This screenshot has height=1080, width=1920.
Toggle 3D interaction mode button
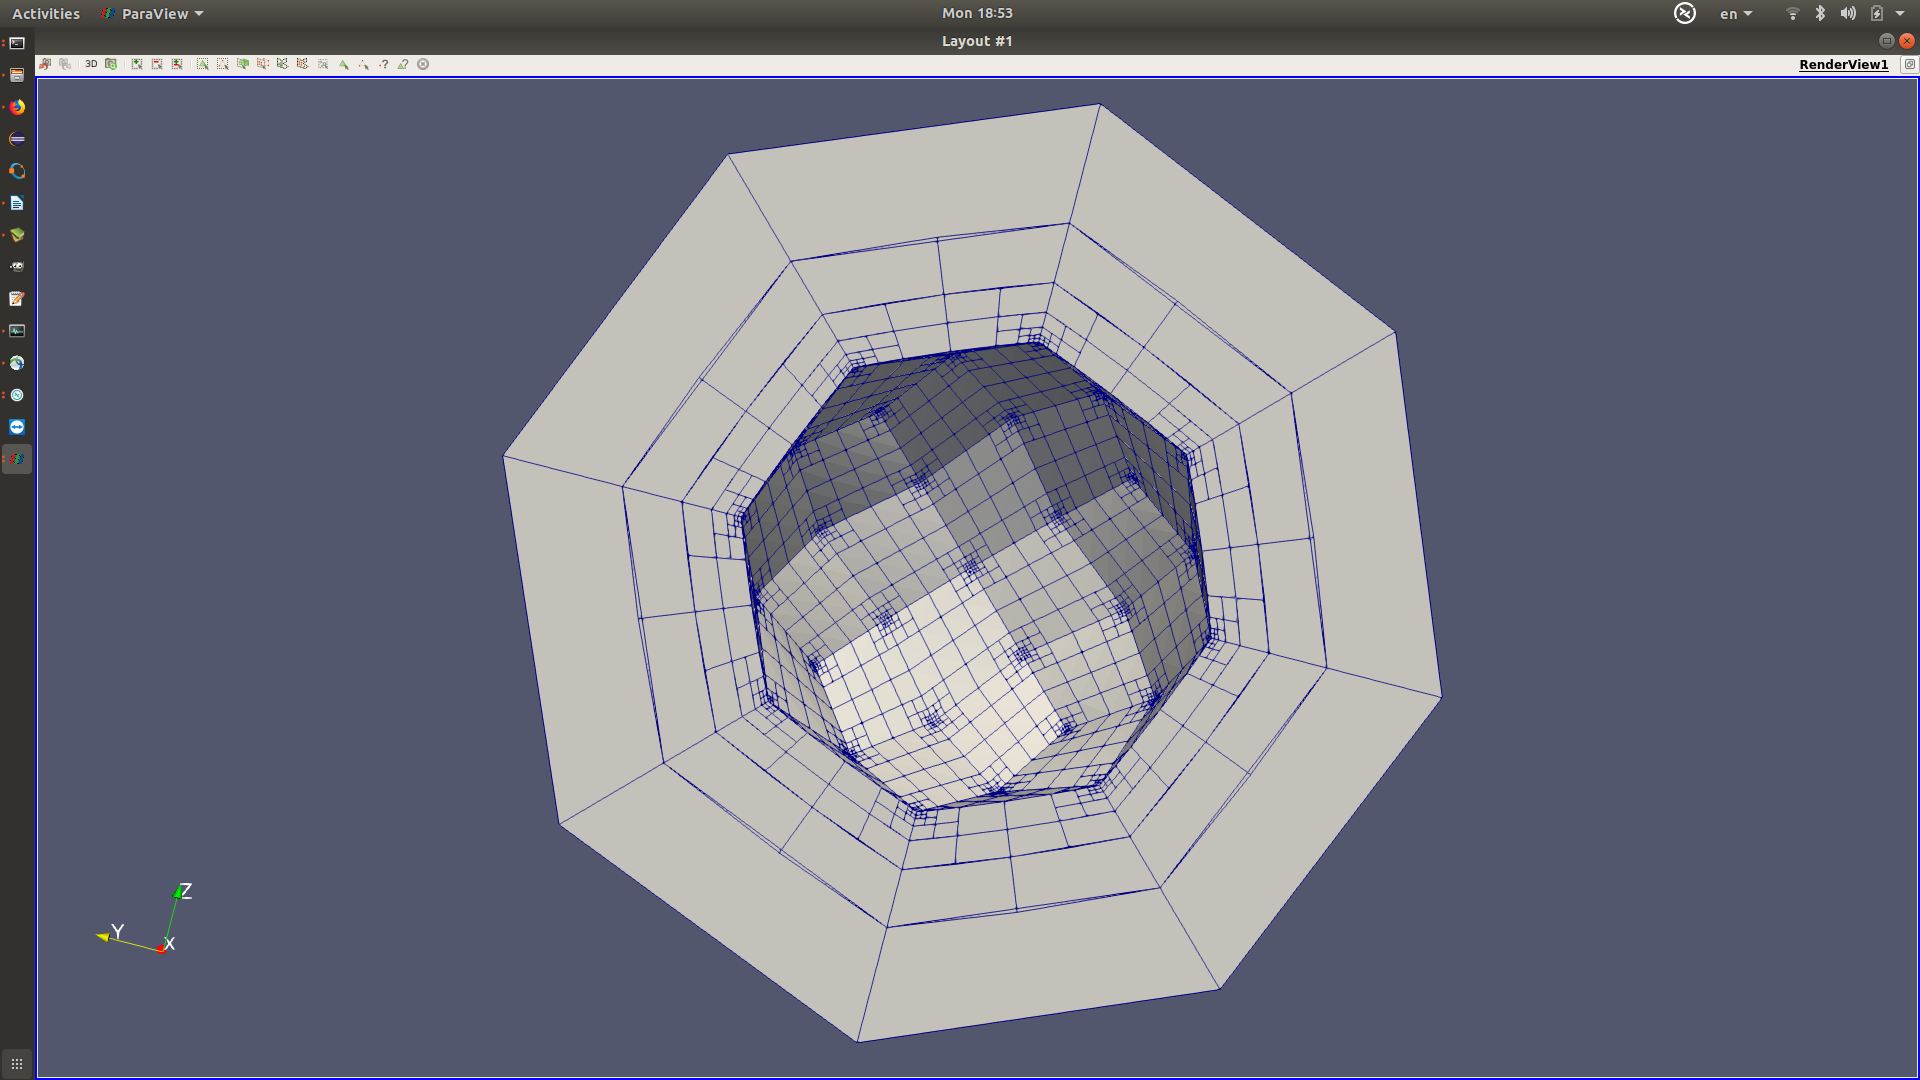tap(91, 64)
